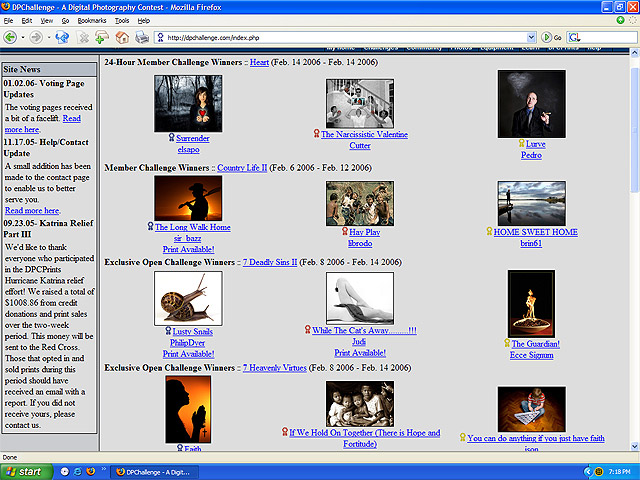This screenshot has height=480, width=640.
Task: Open the Back button history dropdown arrow
Action: tap(22, 37)
